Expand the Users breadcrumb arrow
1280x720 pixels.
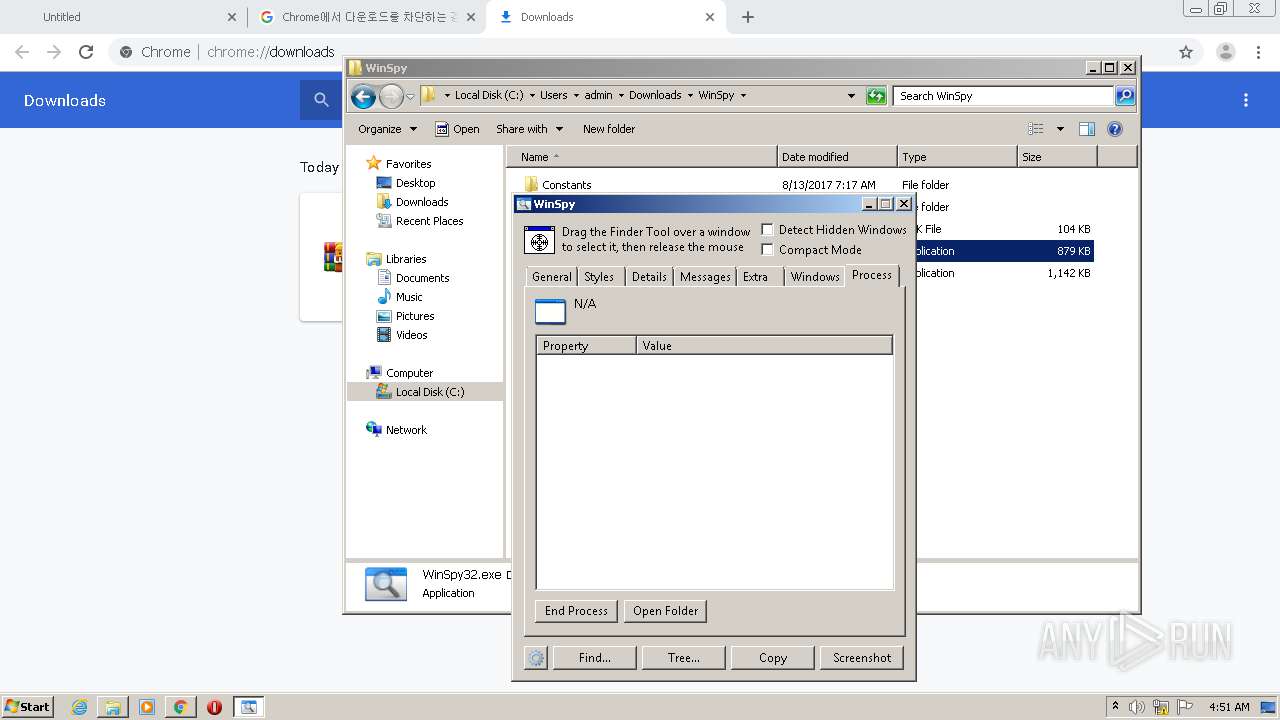576,96
